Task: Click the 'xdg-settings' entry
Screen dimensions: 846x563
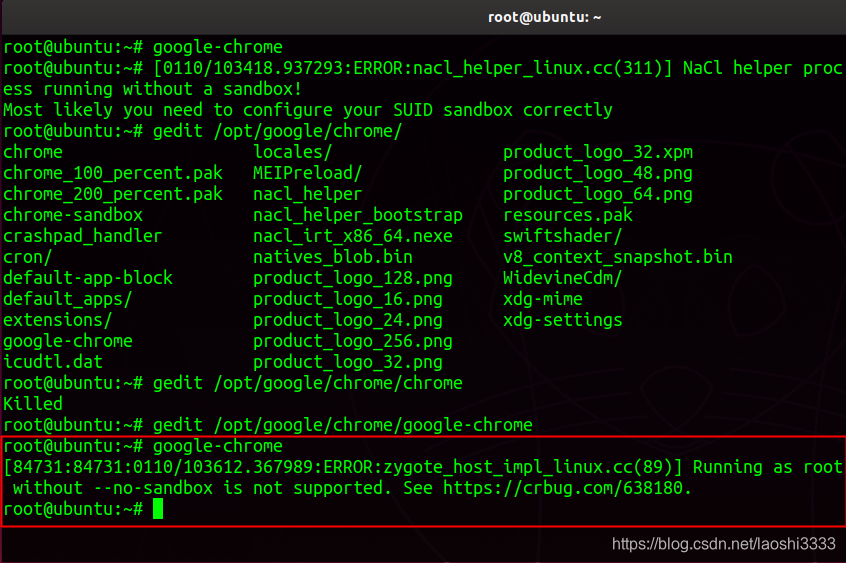Action: click(x=563, y=321)
